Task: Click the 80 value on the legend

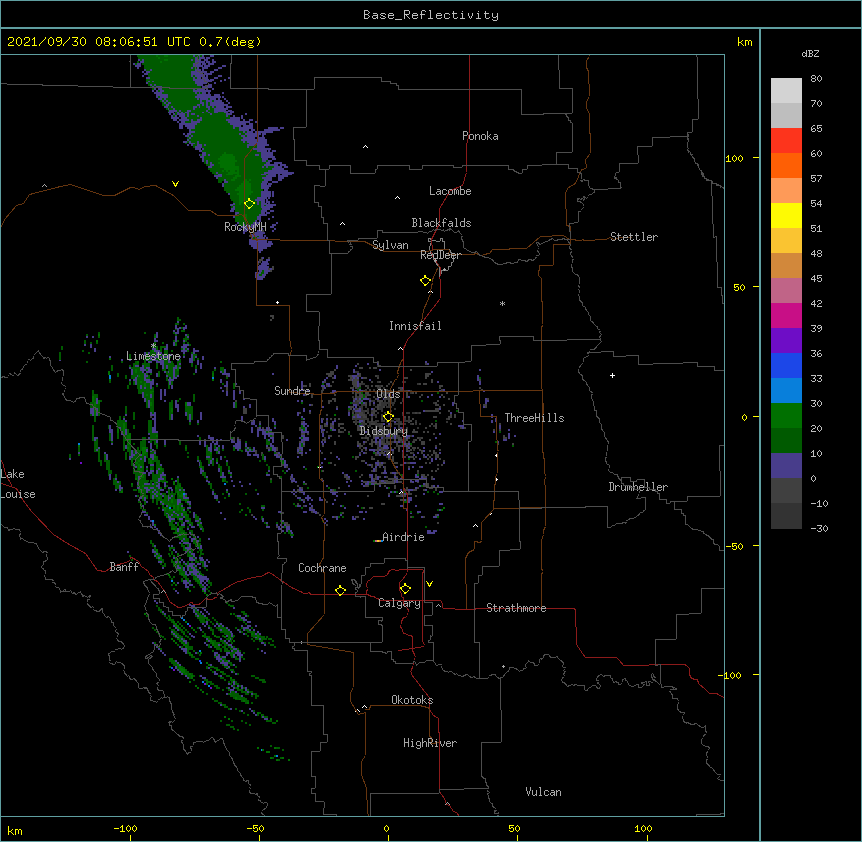Action: (x=816, y=79)
